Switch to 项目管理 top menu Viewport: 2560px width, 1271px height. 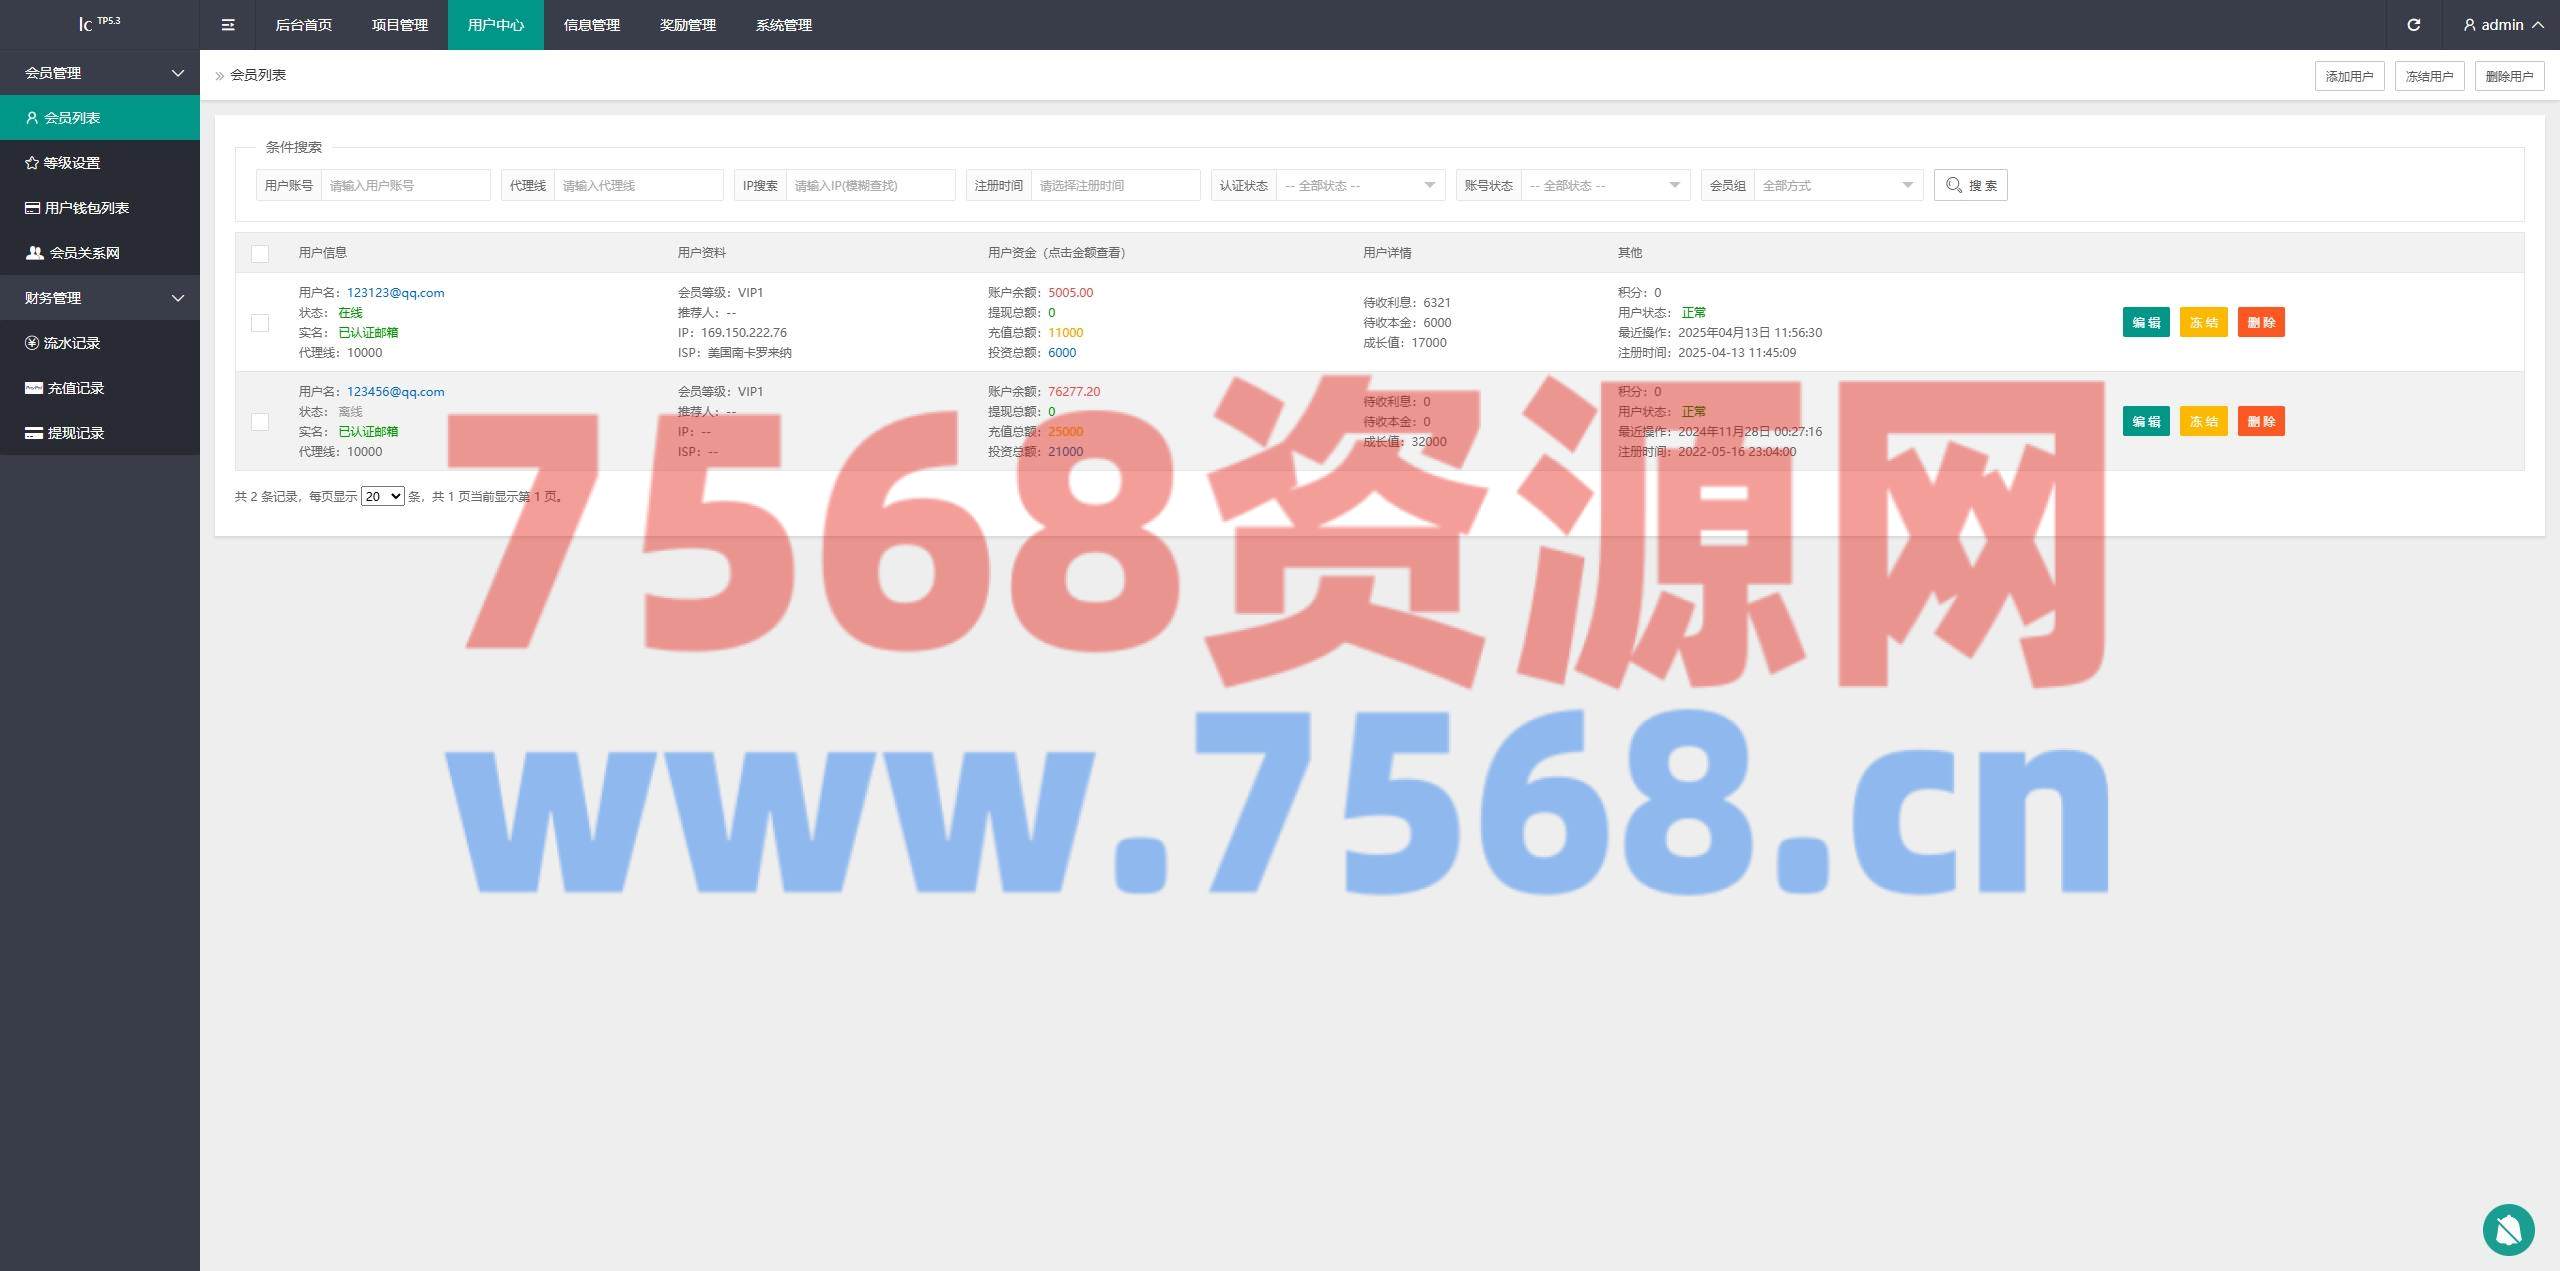tap(399, 25)
